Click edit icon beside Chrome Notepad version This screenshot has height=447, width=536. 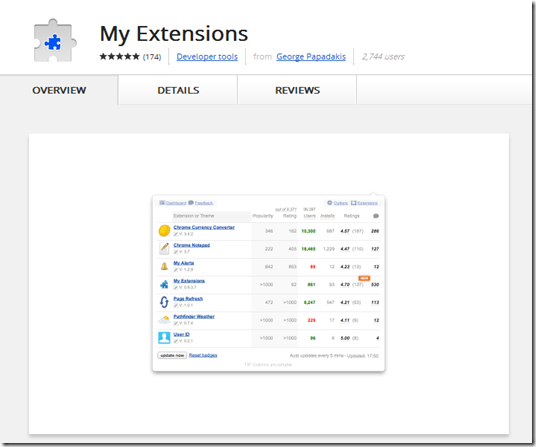(175, 252)
